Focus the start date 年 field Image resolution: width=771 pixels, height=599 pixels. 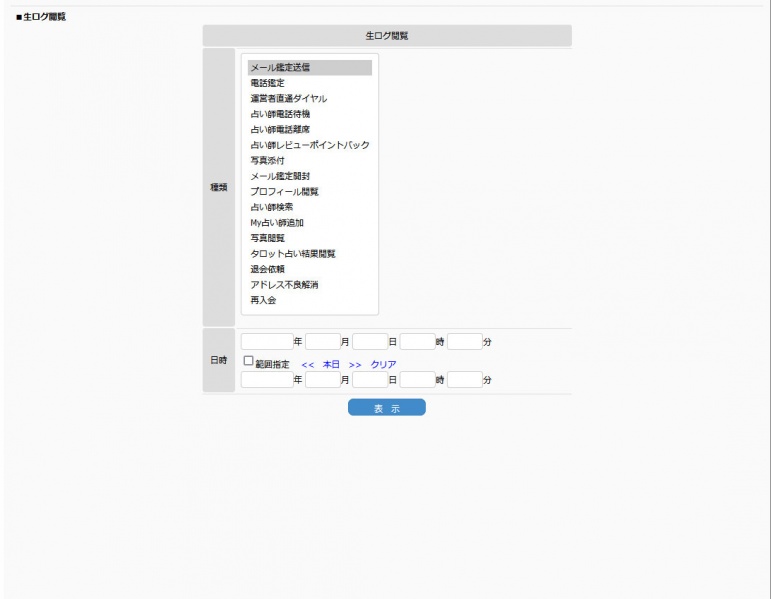(x=266, y=342)
